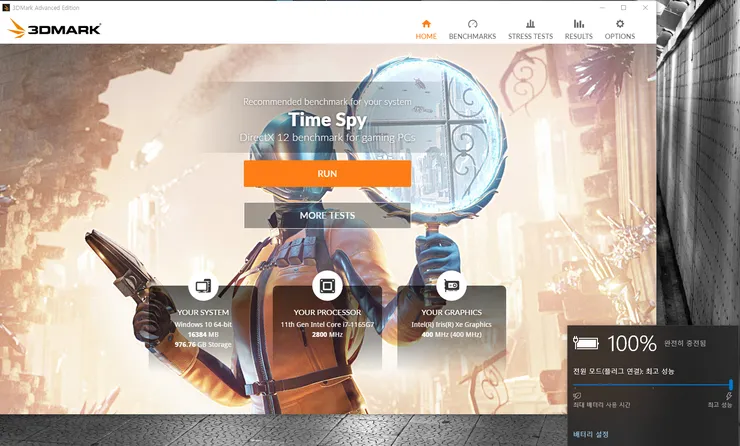Click the battery charging icon in the flyout
740x446 pixels.
(586, 343)
